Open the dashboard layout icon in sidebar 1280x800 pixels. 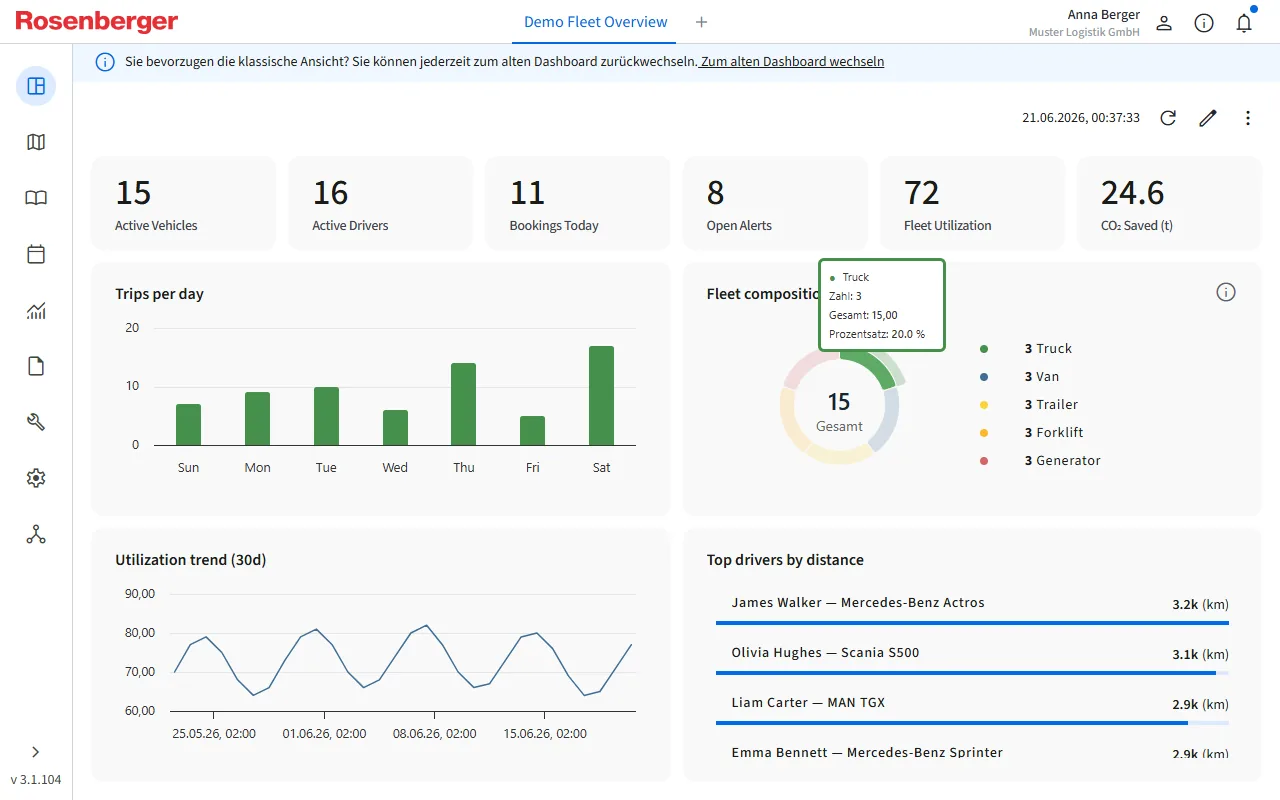click(x=36, y=86)
